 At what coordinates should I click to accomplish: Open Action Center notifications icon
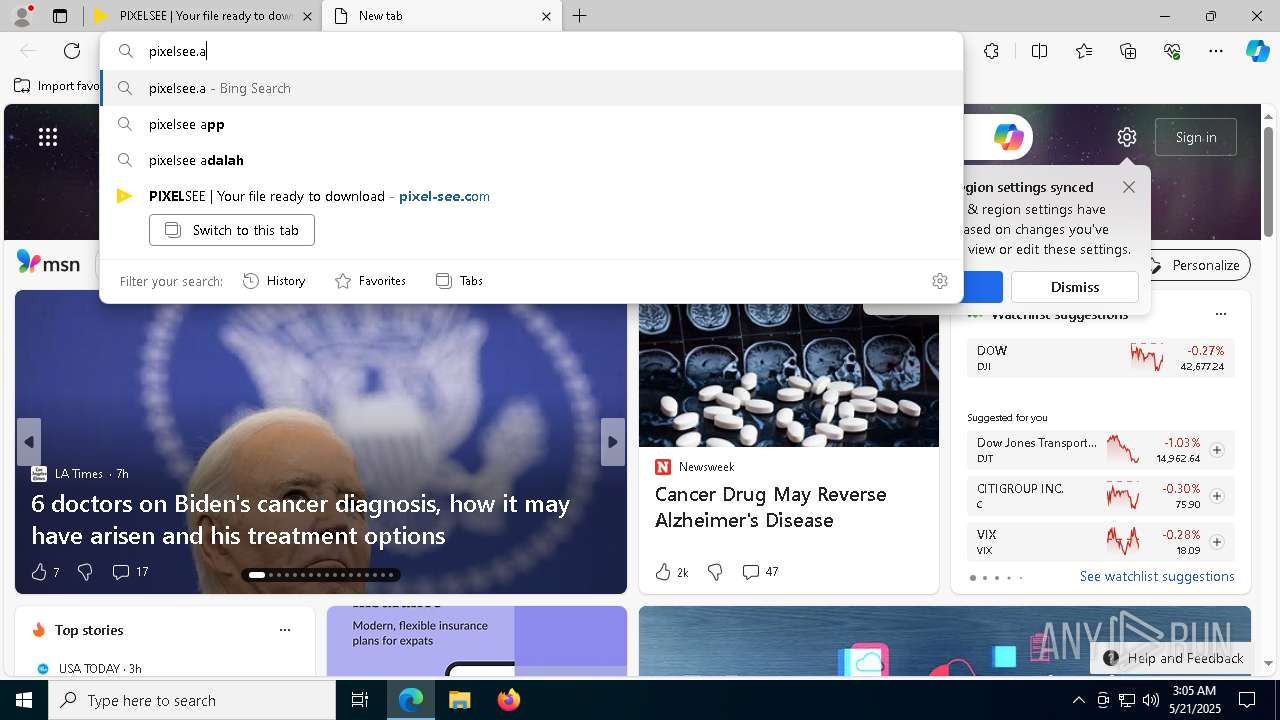pyautogui.click(x=1247, y=700)
